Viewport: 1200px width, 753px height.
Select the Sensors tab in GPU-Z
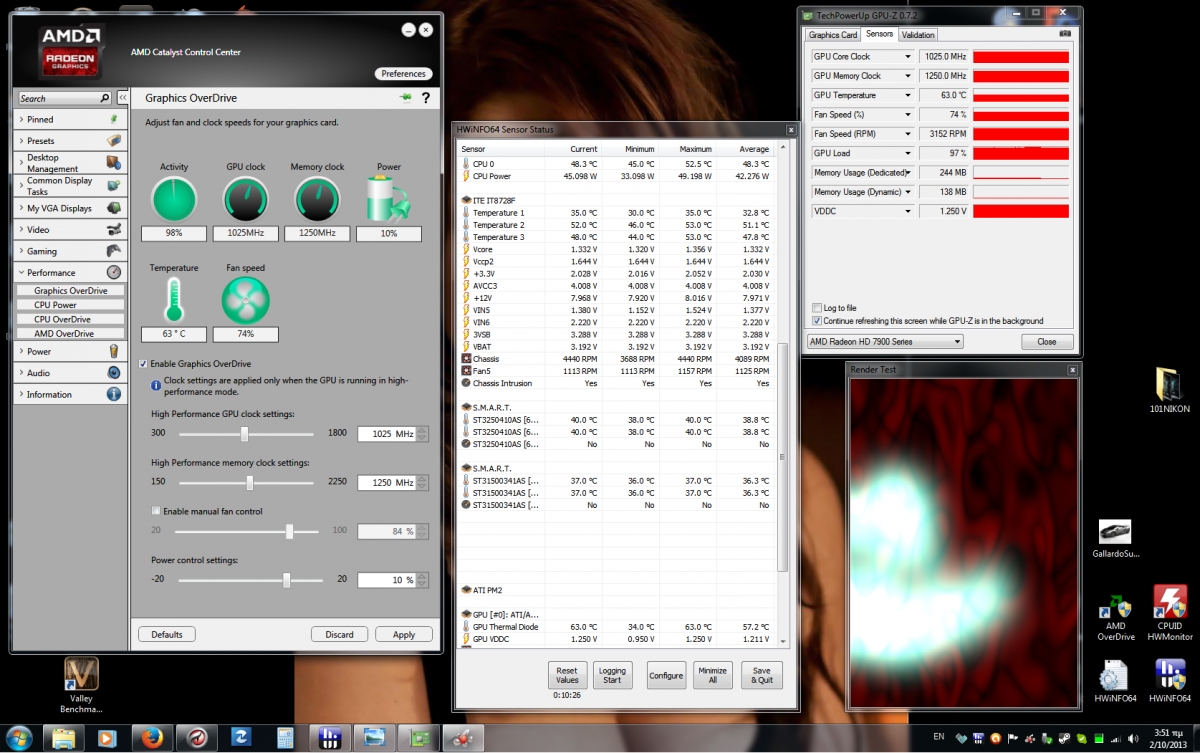point(879,34)
